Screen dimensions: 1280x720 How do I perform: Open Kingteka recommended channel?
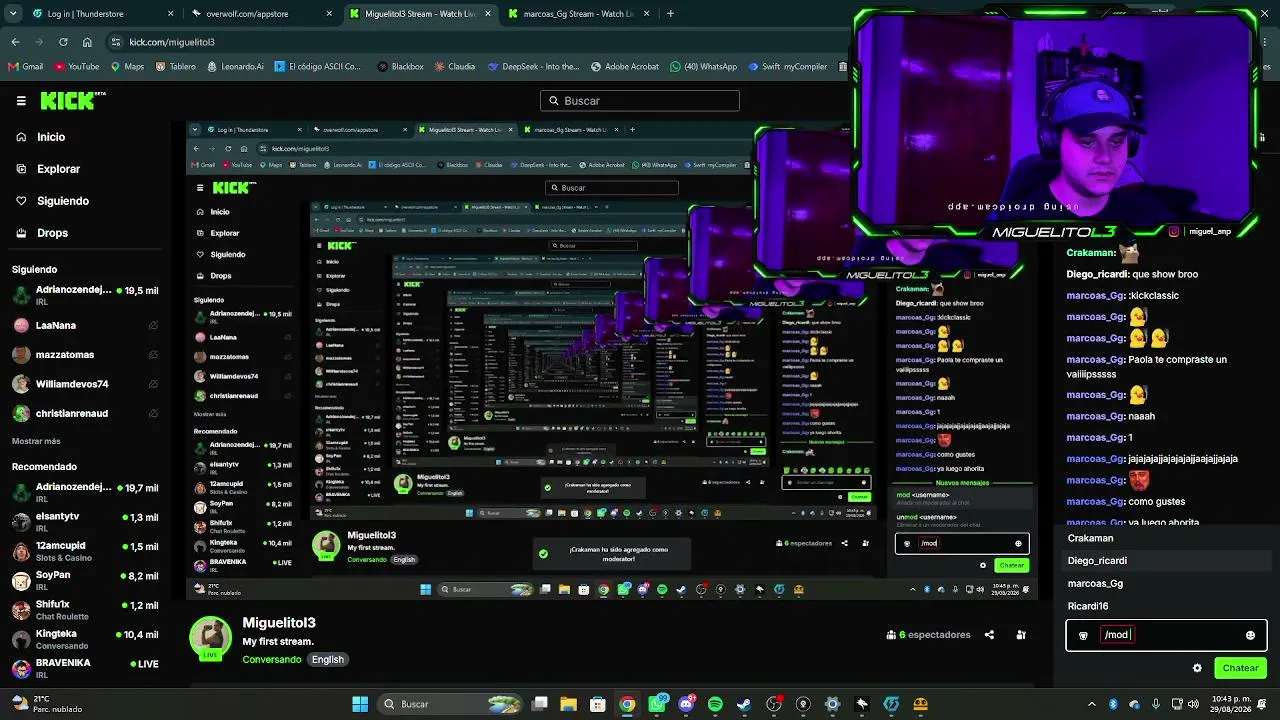(85, 639)
